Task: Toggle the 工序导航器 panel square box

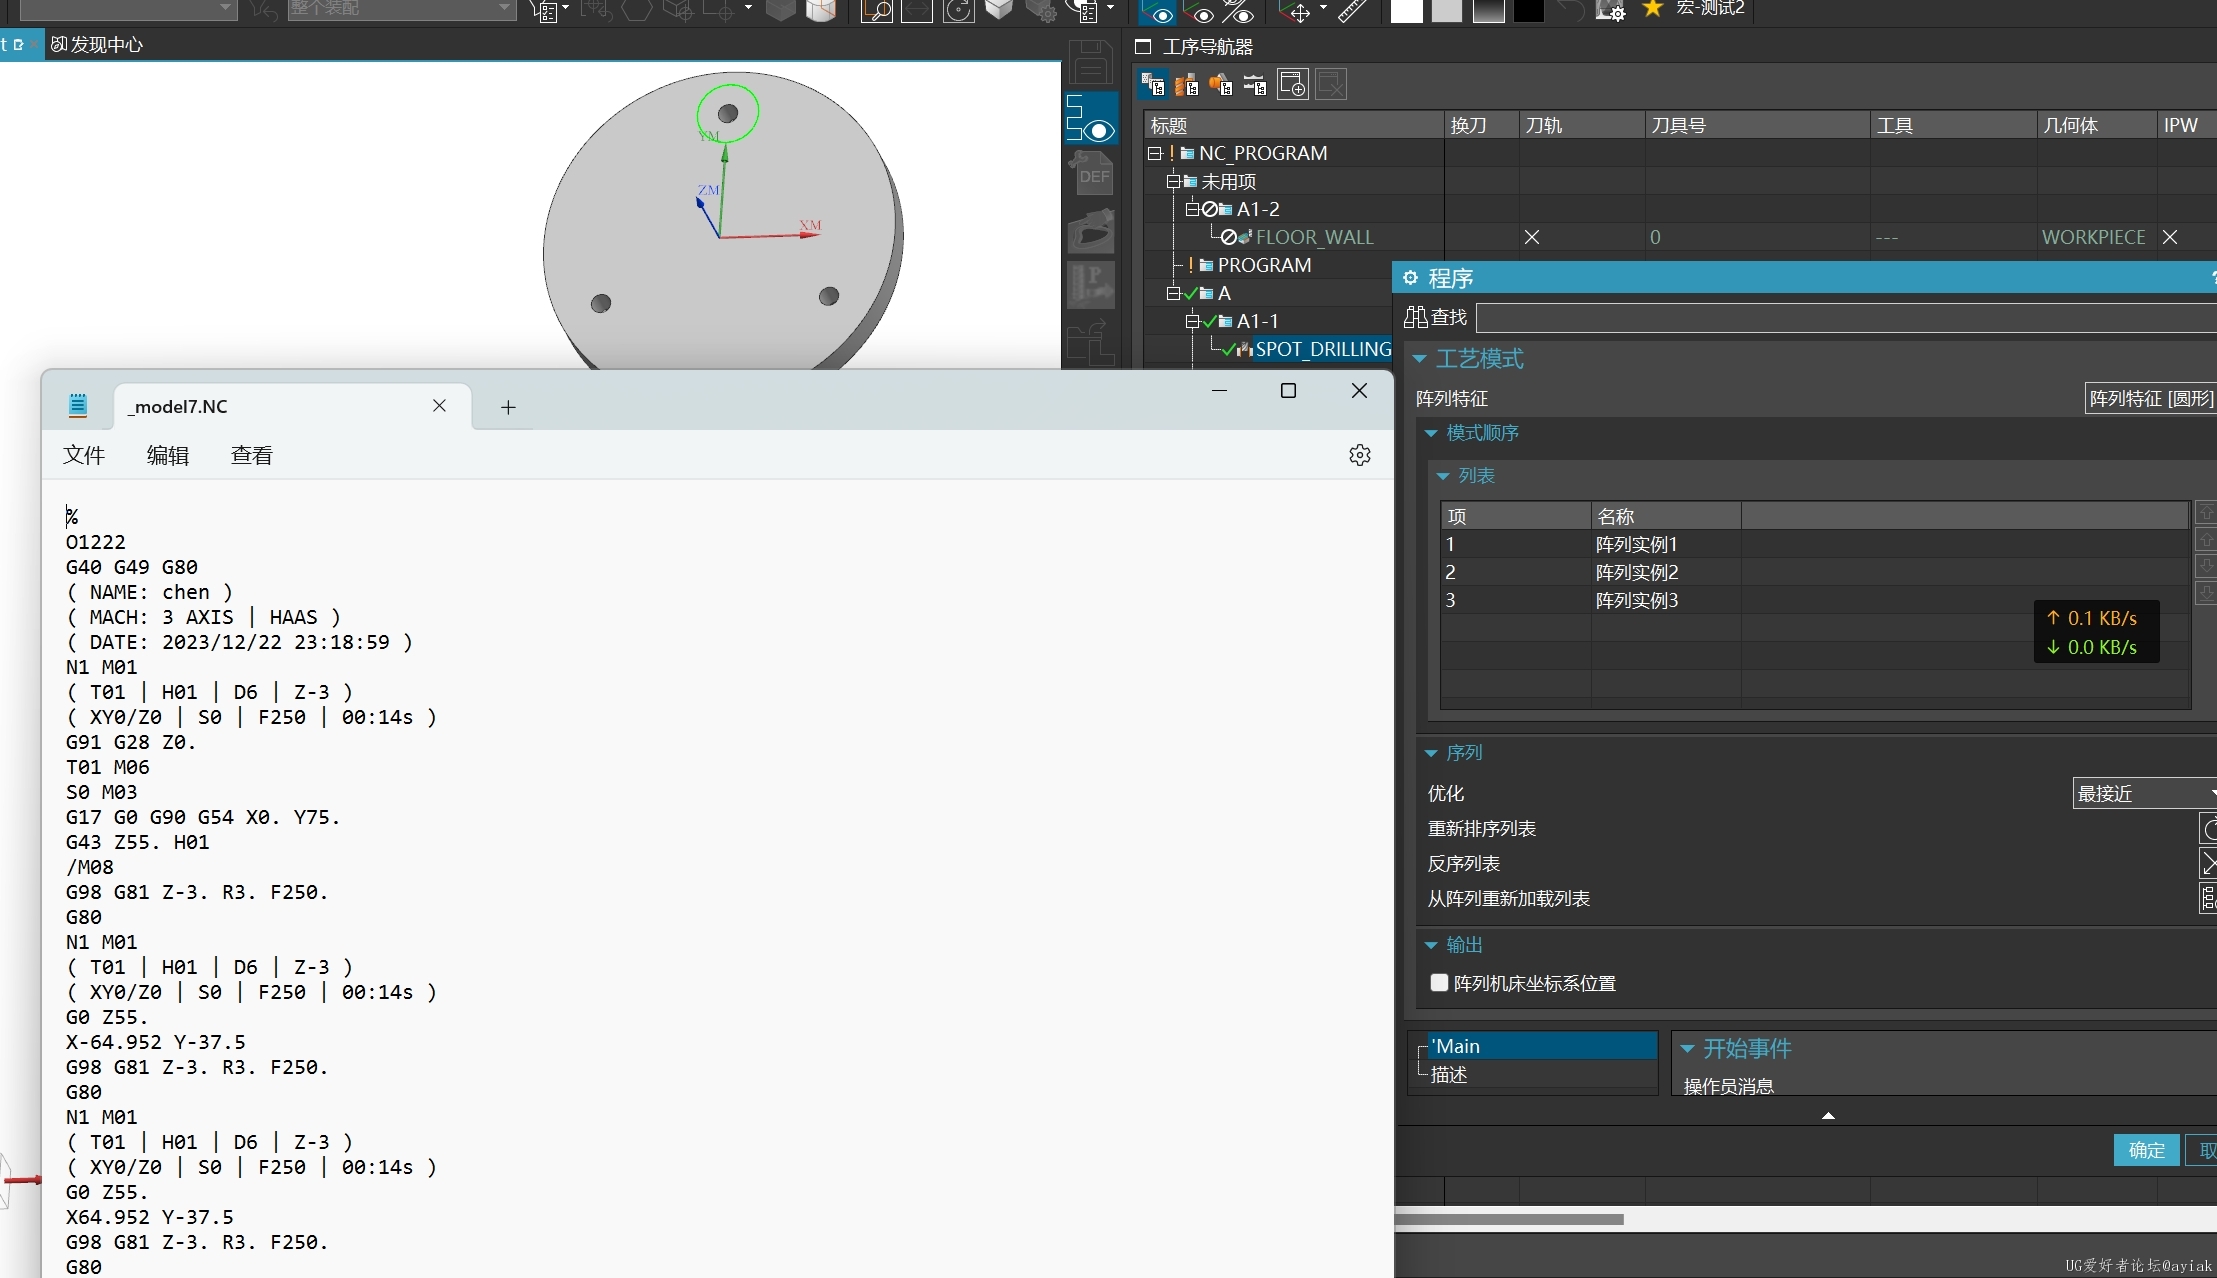Action: tap(1143, 46)
